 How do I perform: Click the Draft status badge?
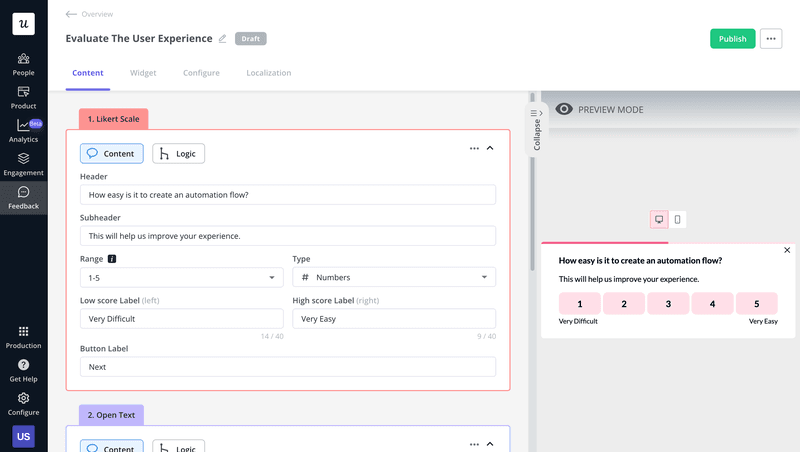251,39
